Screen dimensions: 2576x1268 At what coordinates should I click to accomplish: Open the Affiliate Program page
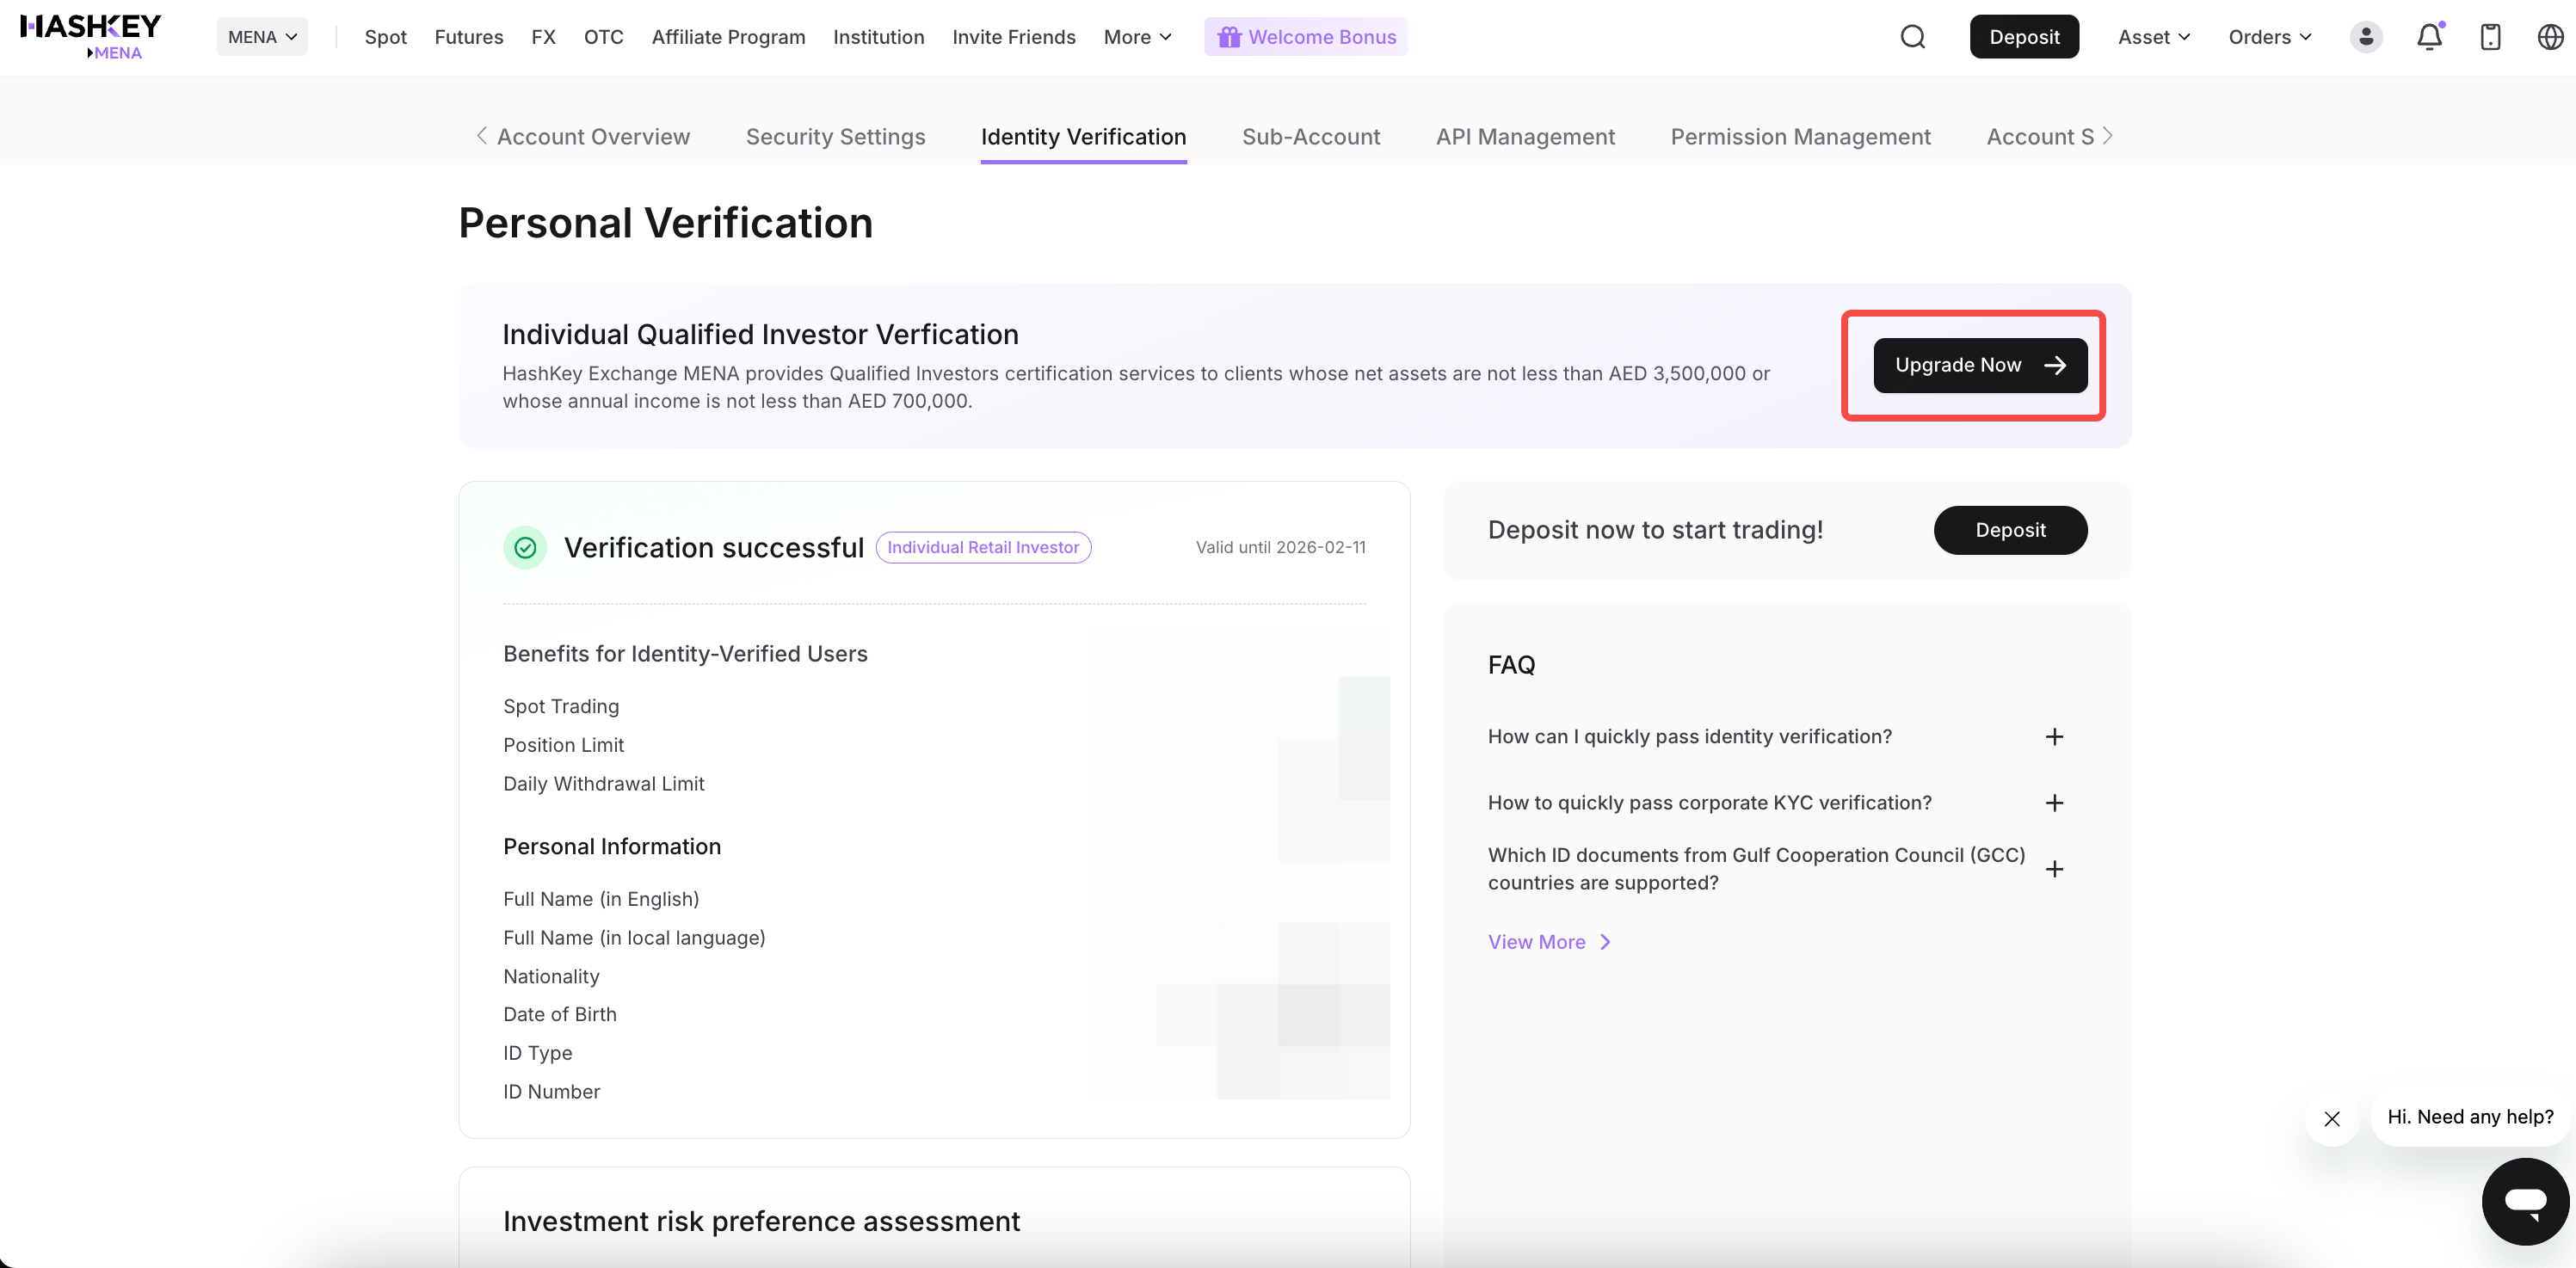click(728, 37)
